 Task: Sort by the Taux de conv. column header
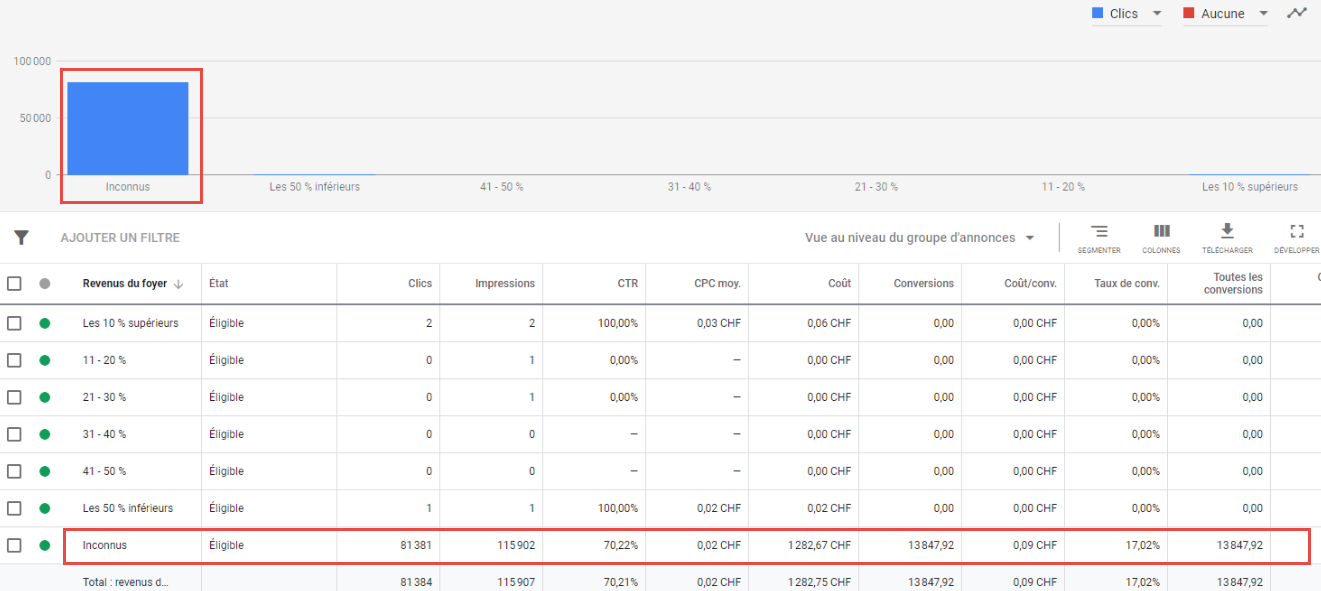(x=1126, y=284)
